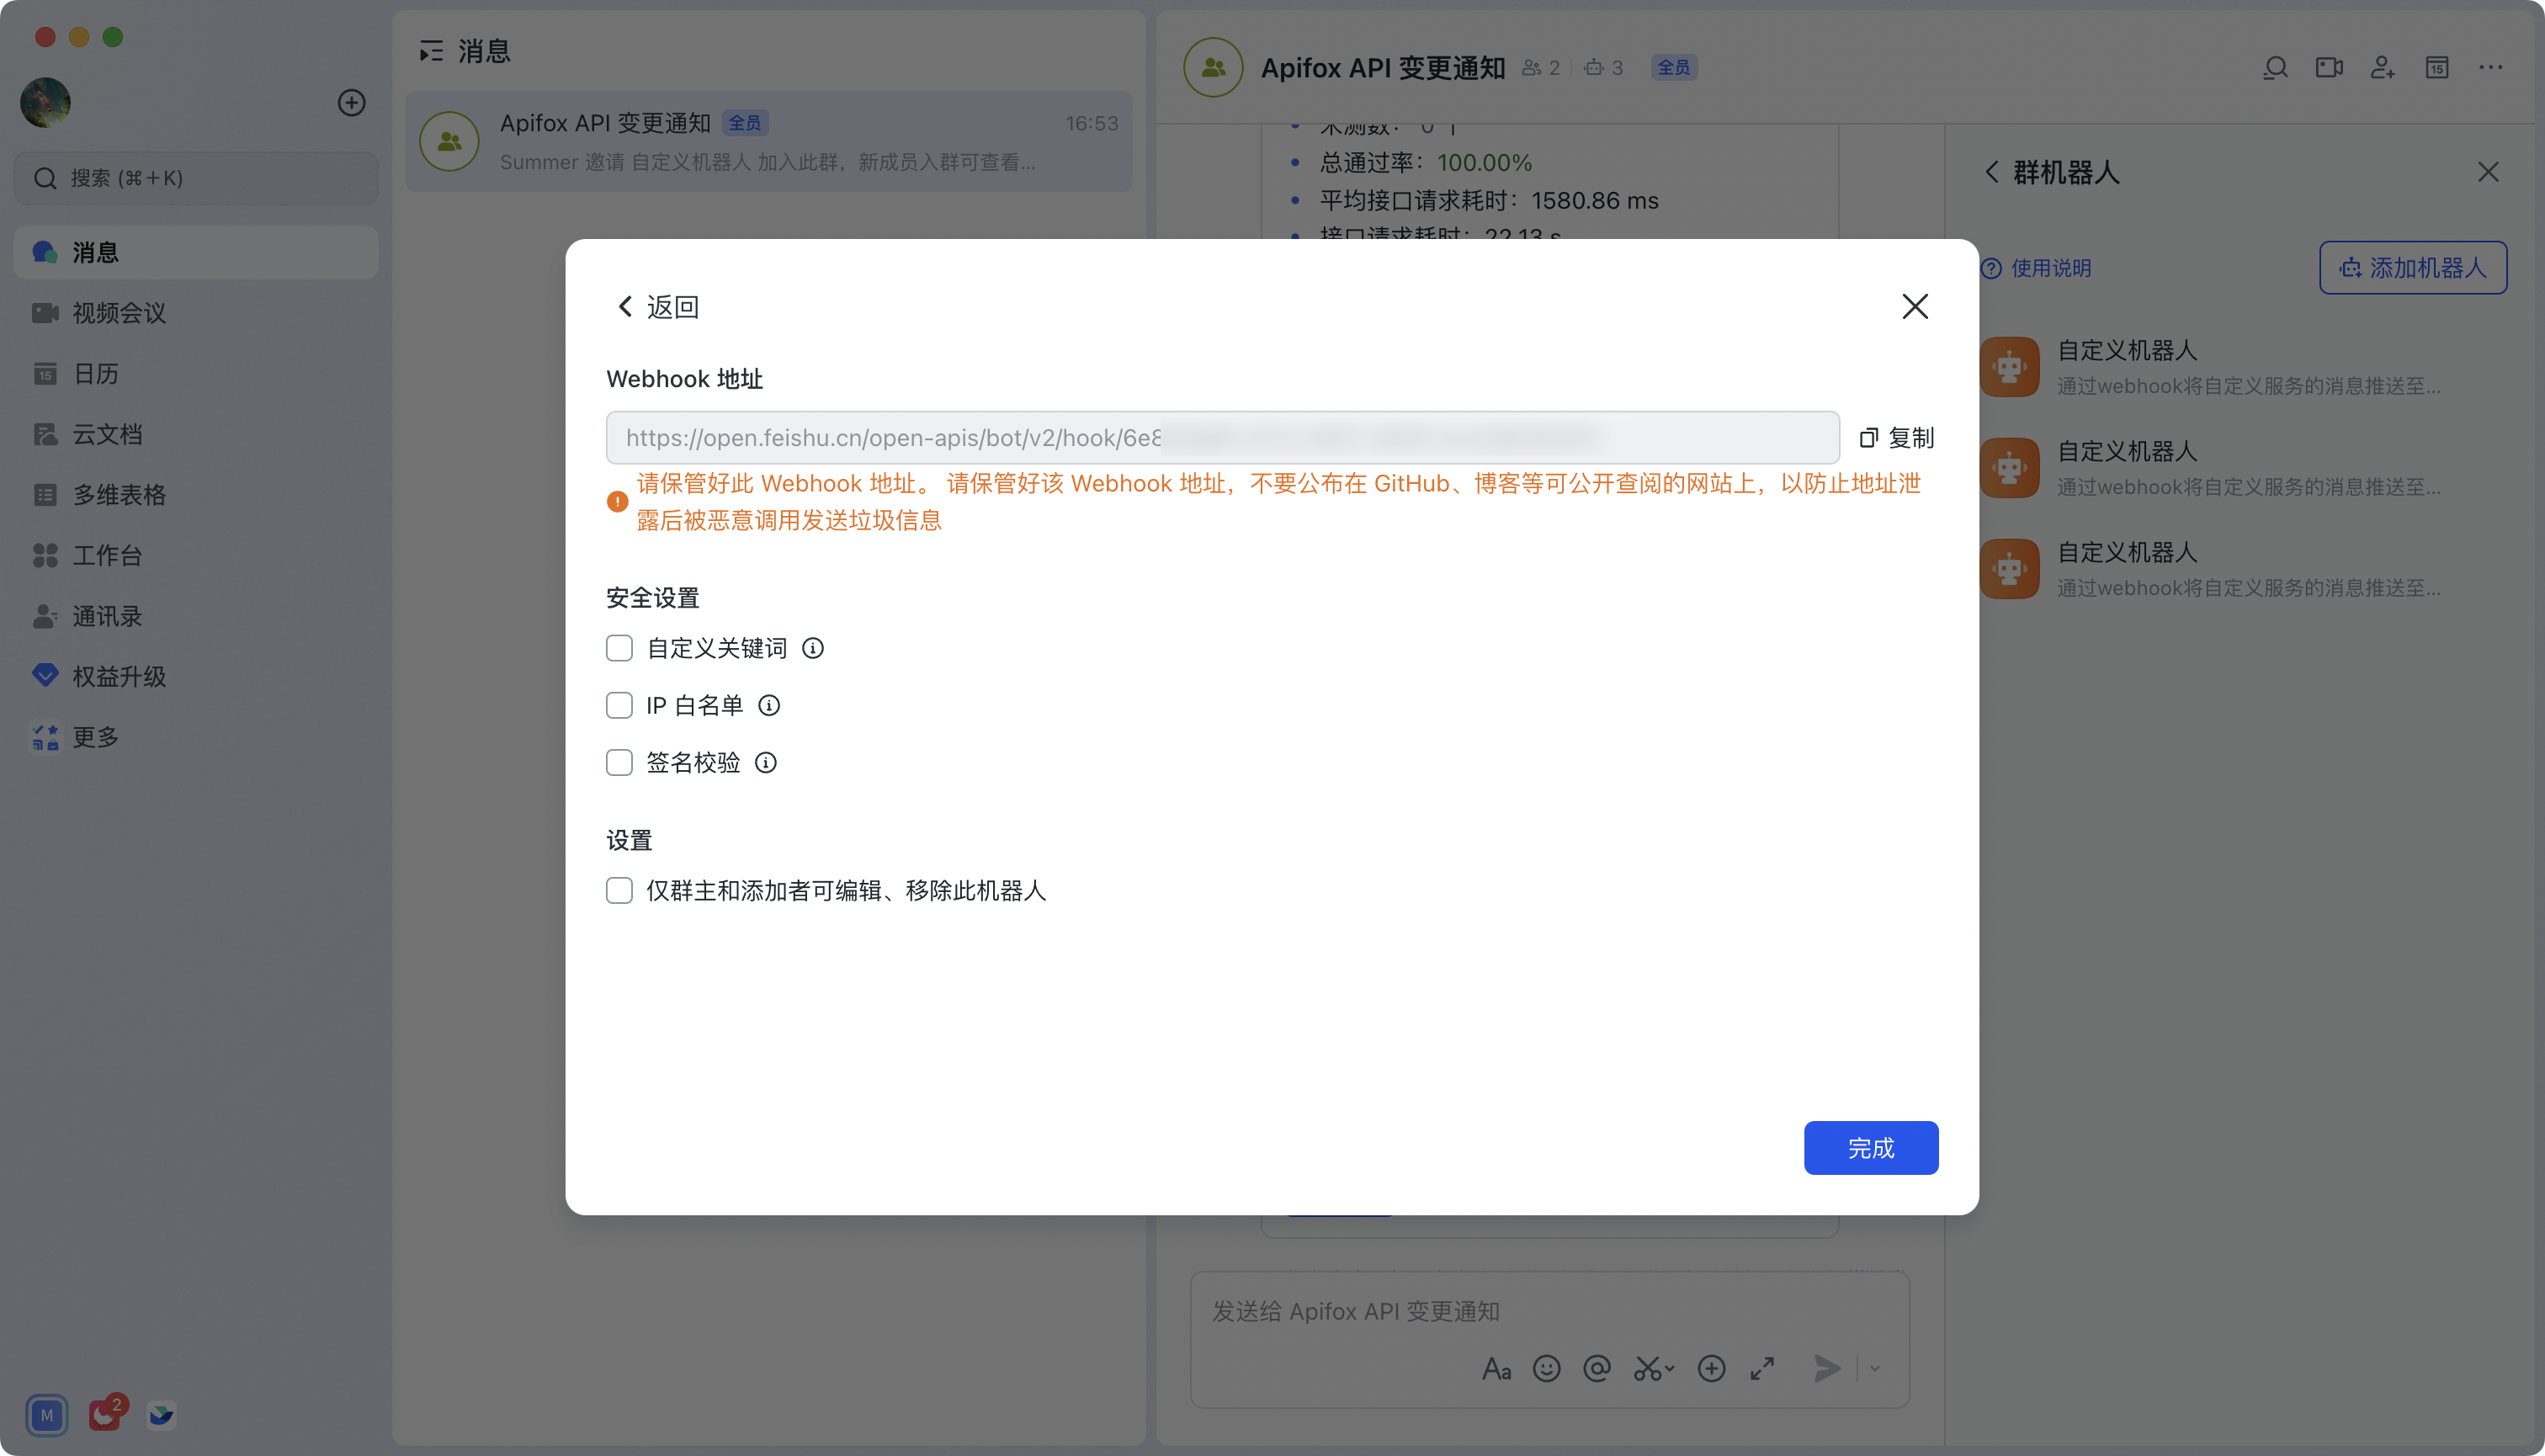Click the add member icon in chat header
The height and width of the screenshot is (1456, 2545).
click(x=2383, y=67)
